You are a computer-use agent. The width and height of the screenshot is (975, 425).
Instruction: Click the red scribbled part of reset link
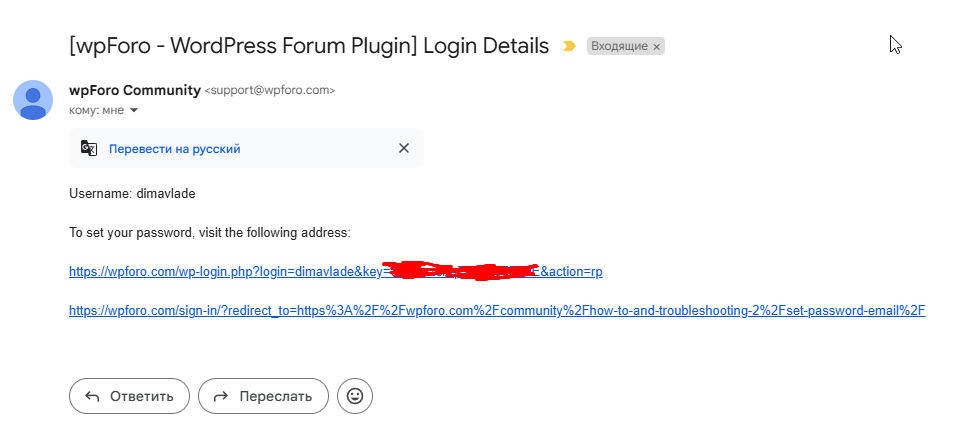(460, 271)
